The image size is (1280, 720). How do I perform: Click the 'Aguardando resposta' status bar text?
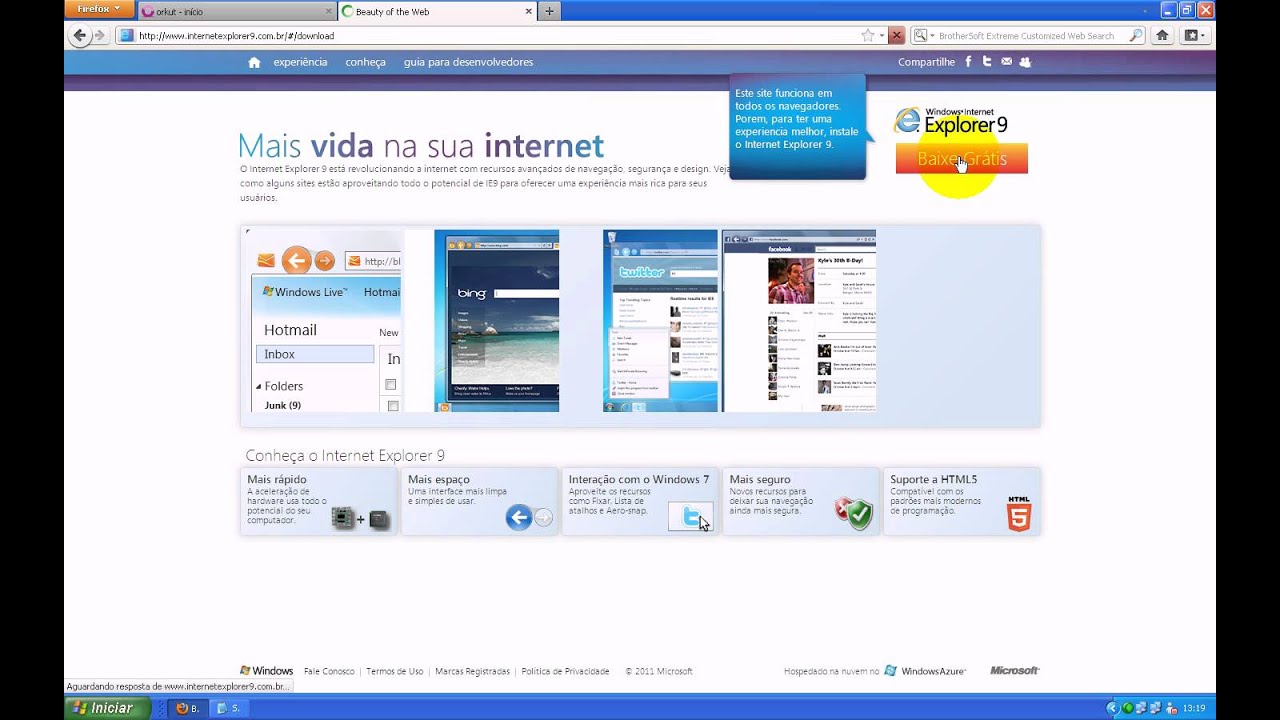point(178,686)
